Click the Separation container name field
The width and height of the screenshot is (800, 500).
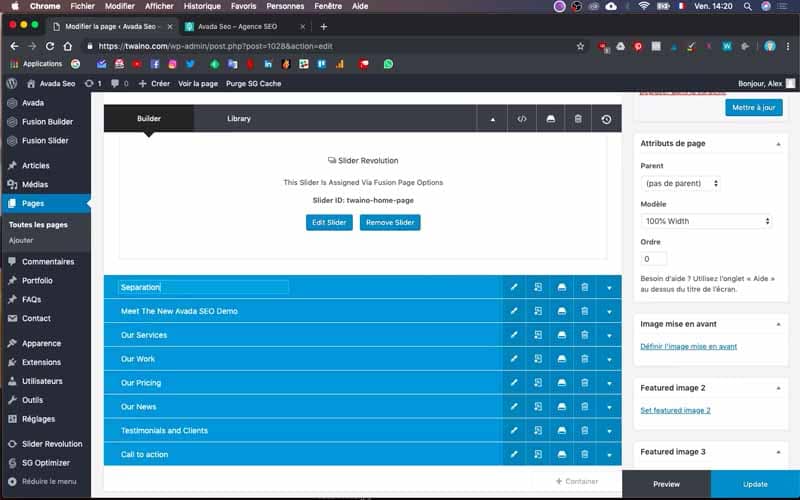point(204,287)
